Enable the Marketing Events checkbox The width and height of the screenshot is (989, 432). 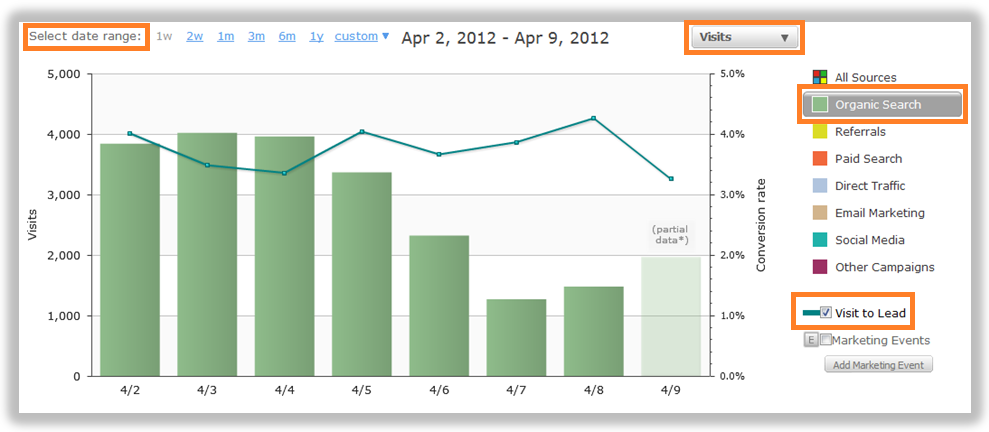point(826,340)
